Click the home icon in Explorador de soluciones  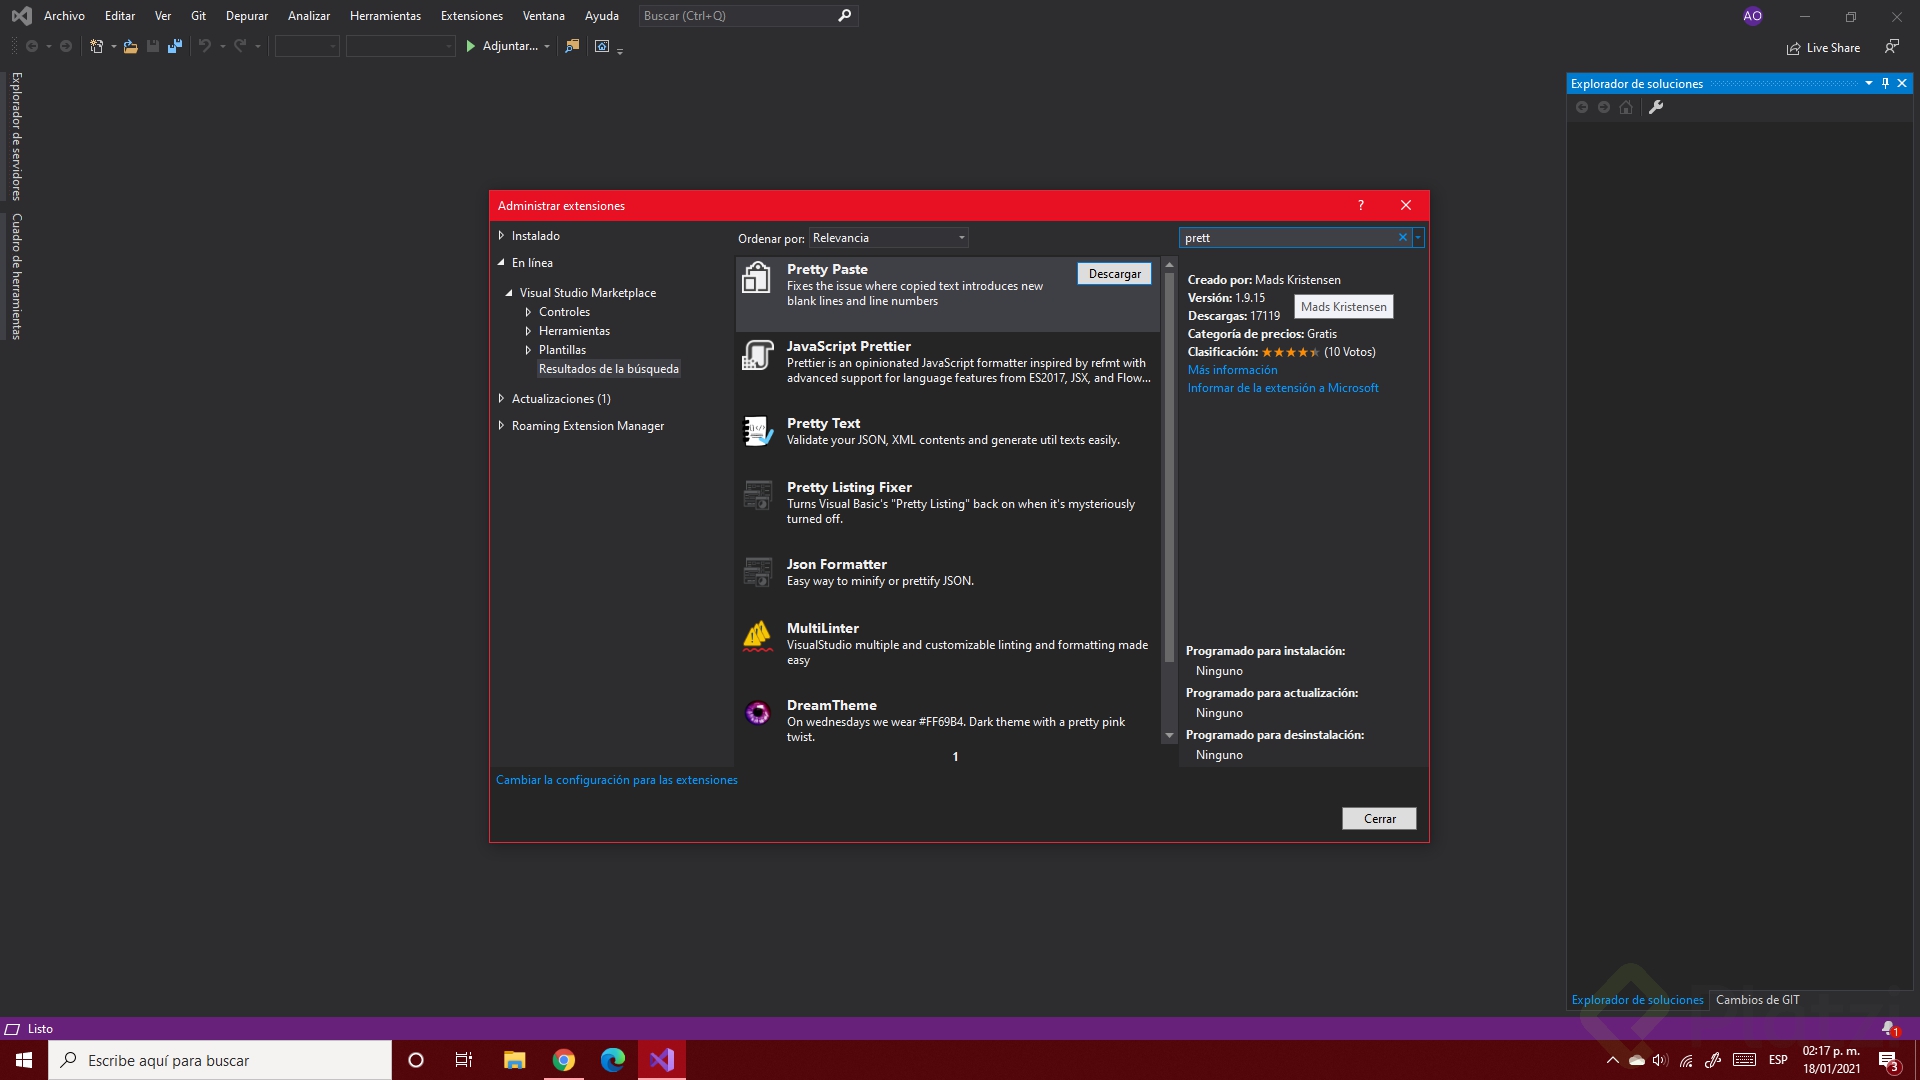click(x=1626, y=107)
